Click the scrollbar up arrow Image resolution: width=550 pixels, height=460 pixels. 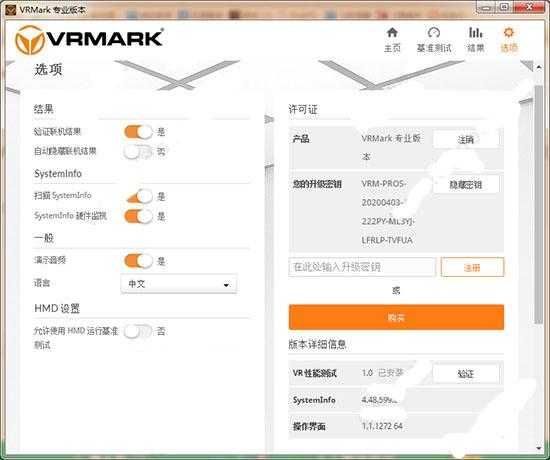[x=539, y=67]
